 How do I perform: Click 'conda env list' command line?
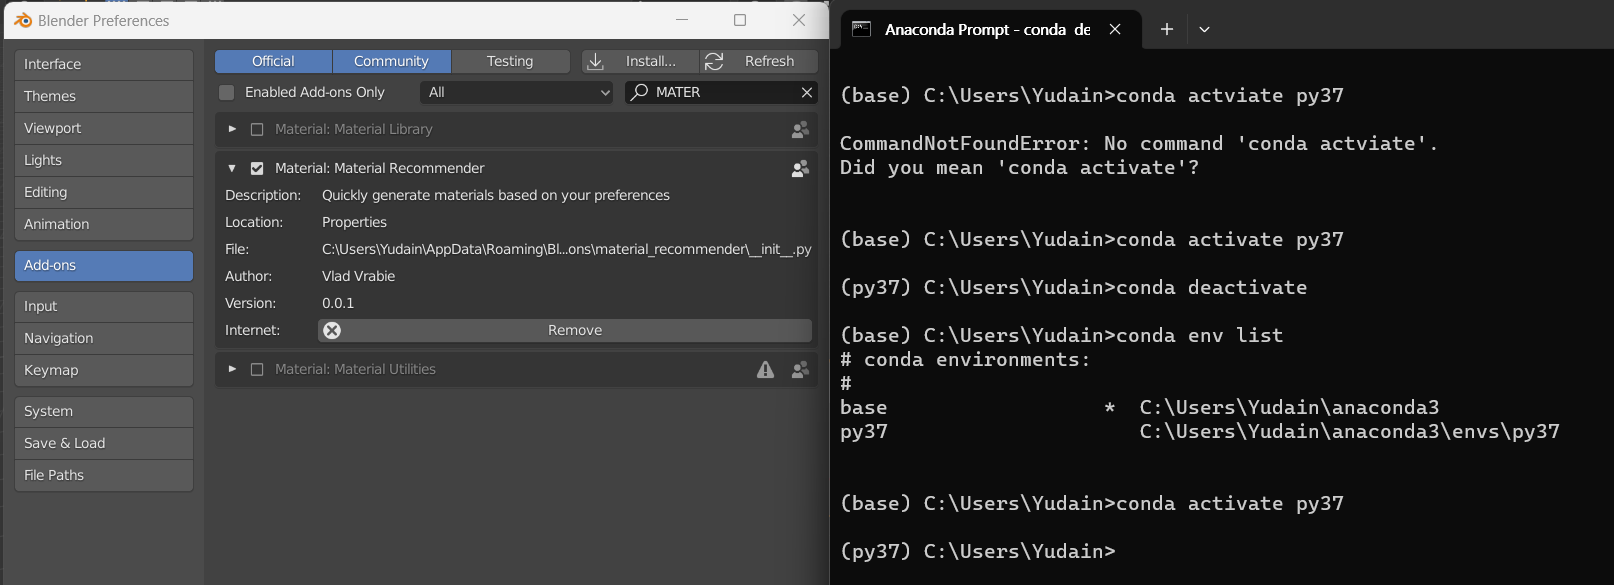tap(1061, 336)
